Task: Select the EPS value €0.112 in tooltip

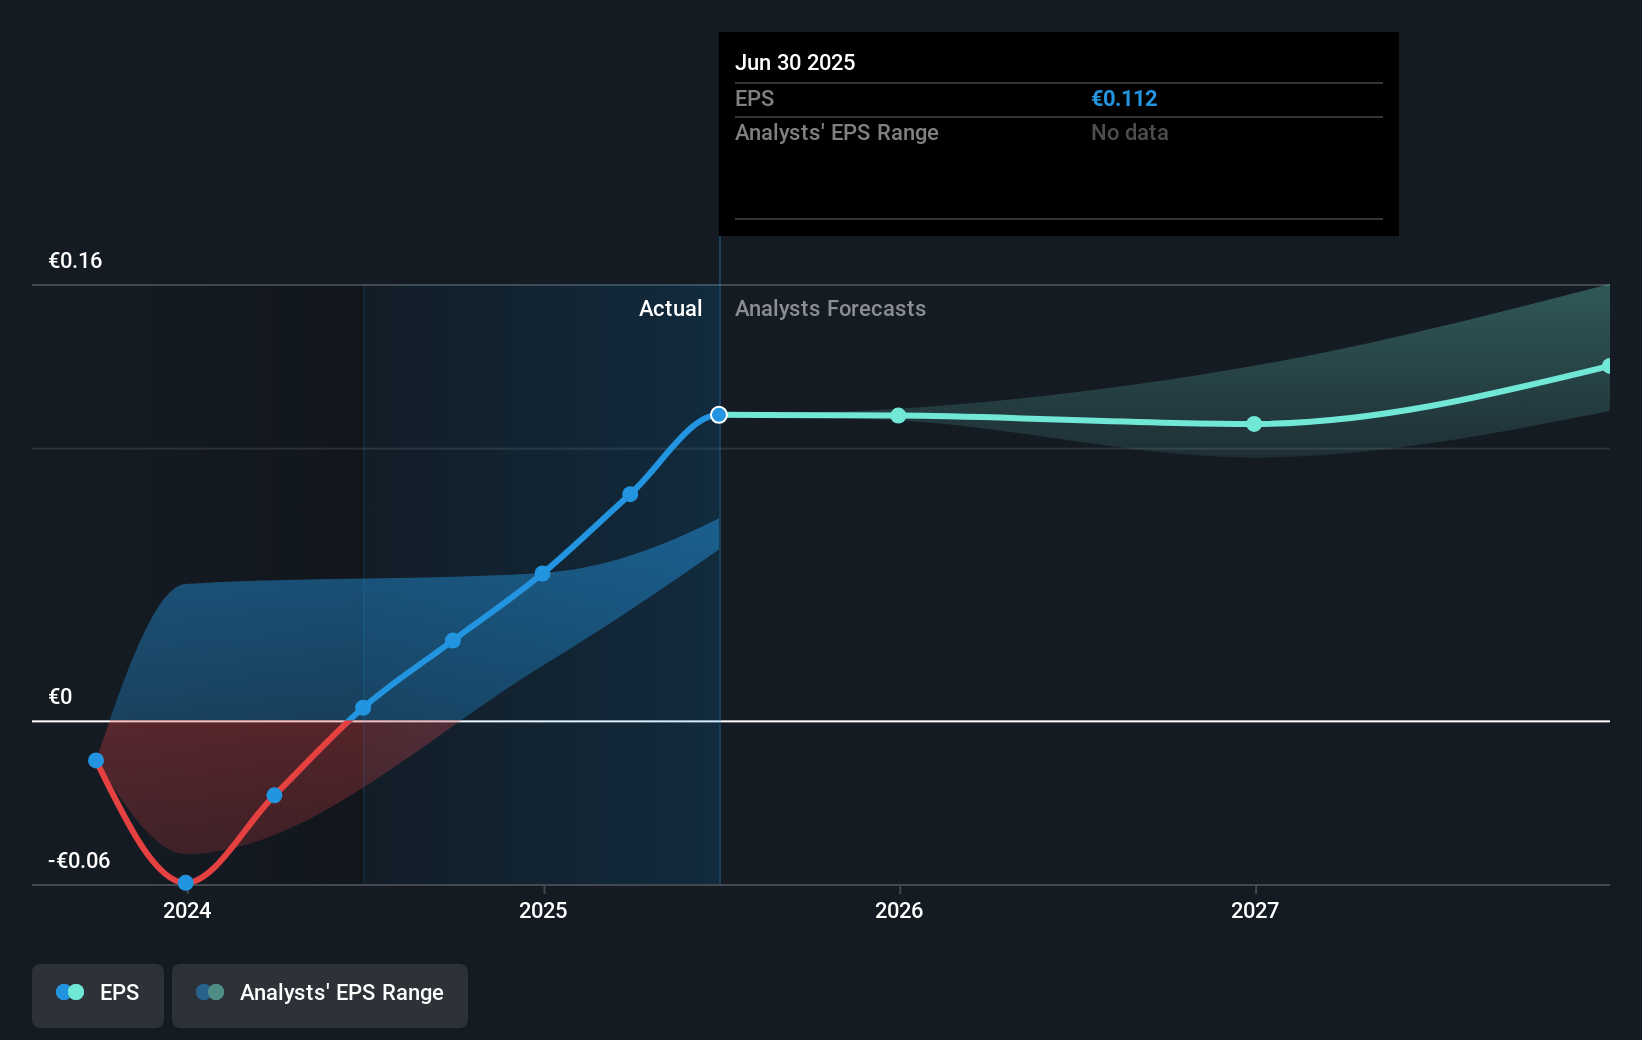Action: click(x=1124, y=98)
